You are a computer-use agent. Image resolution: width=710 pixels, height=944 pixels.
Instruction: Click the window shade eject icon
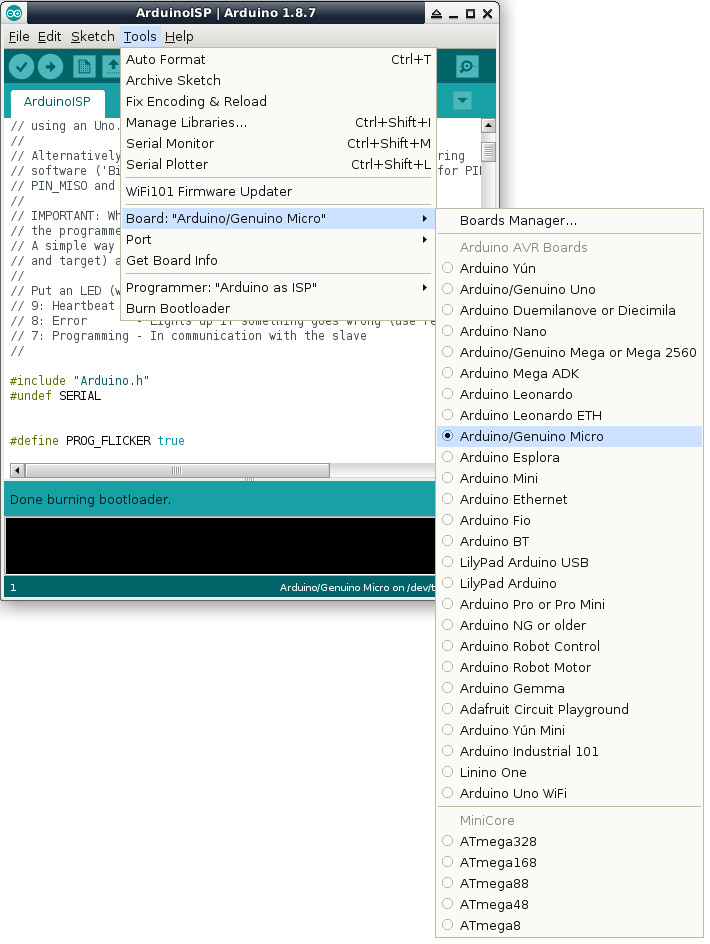point(437,13)
